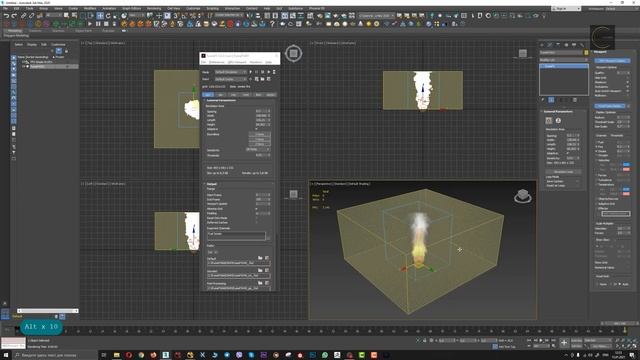Toggle the Temperature channel checkbox
640x360 pixels.
point(597,184)
